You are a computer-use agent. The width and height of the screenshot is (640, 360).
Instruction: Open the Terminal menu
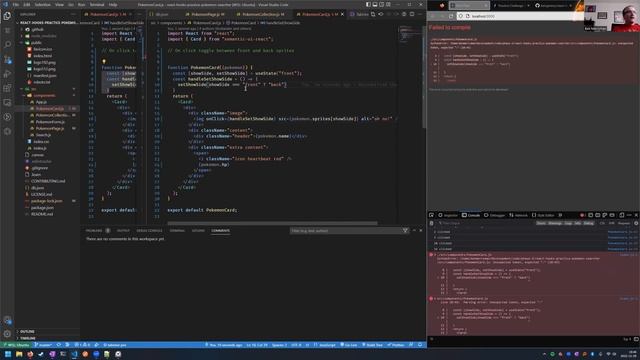click(x=97, y=4)
